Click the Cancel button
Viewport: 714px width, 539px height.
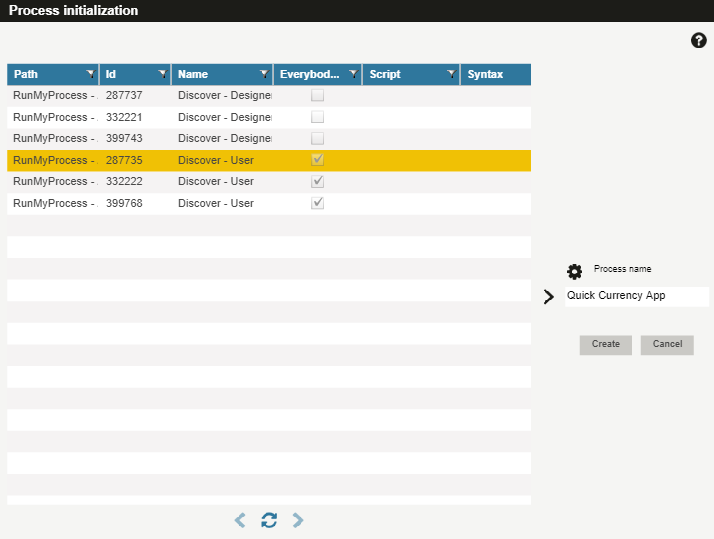[667, 344]
